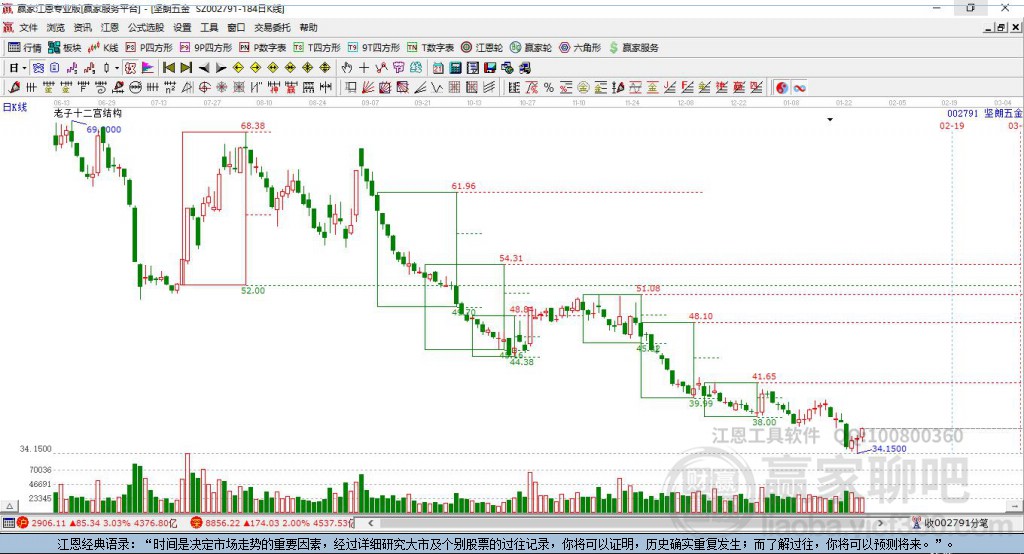Restore the inner child window
Viewport: 1024px width, 554px height.
pyautogui.click(x=1000, y=27)
